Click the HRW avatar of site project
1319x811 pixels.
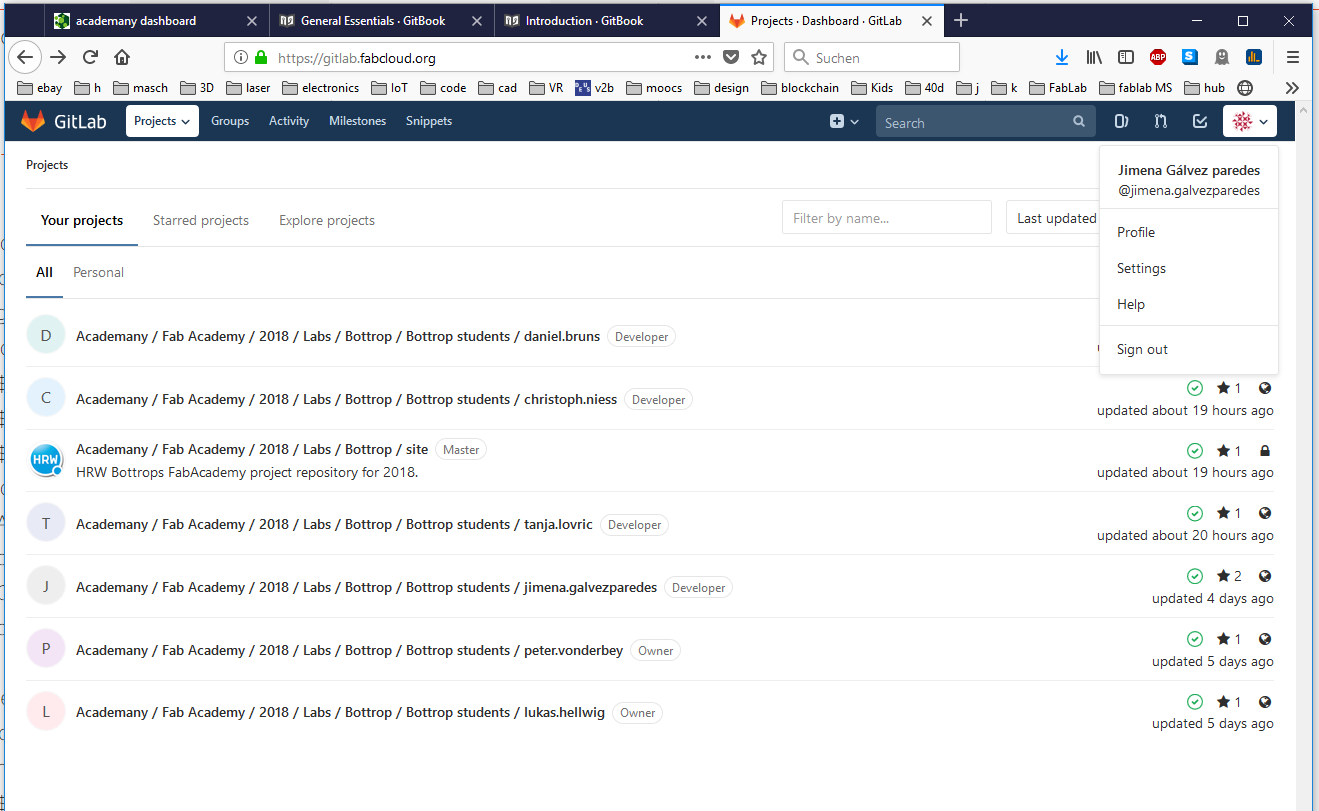(x=46, y=460)
